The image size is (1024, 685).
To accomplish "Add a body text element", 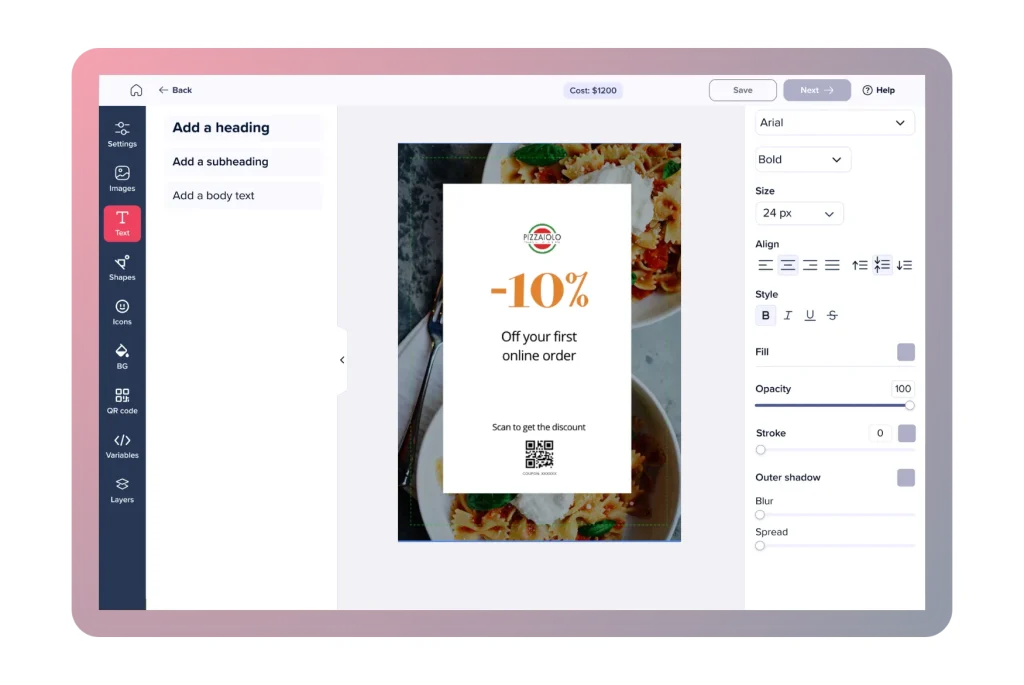I will pyautogui.click(x=244, y=195).
